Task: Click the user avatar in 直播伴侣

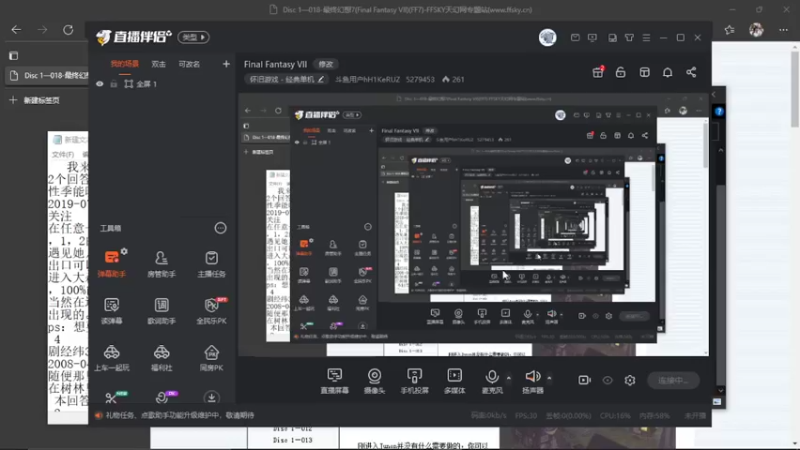Action: (x=547, y=37)
